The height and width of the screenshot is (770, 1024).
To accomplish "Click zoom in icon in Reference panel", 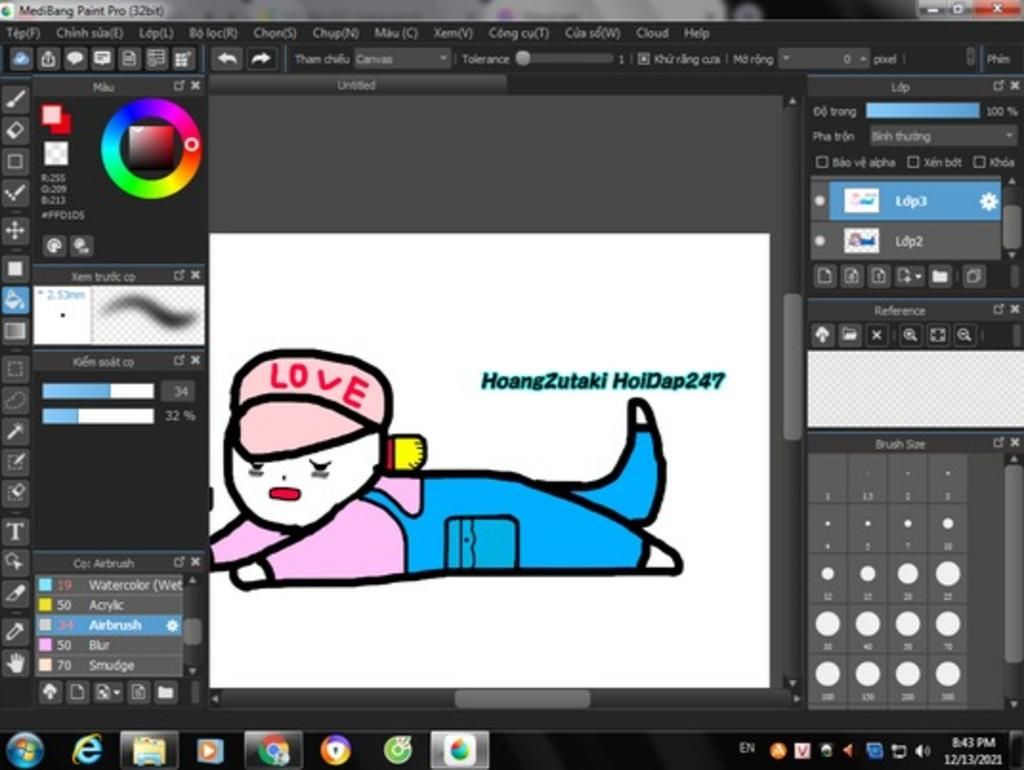I will [x=910, y=335].
